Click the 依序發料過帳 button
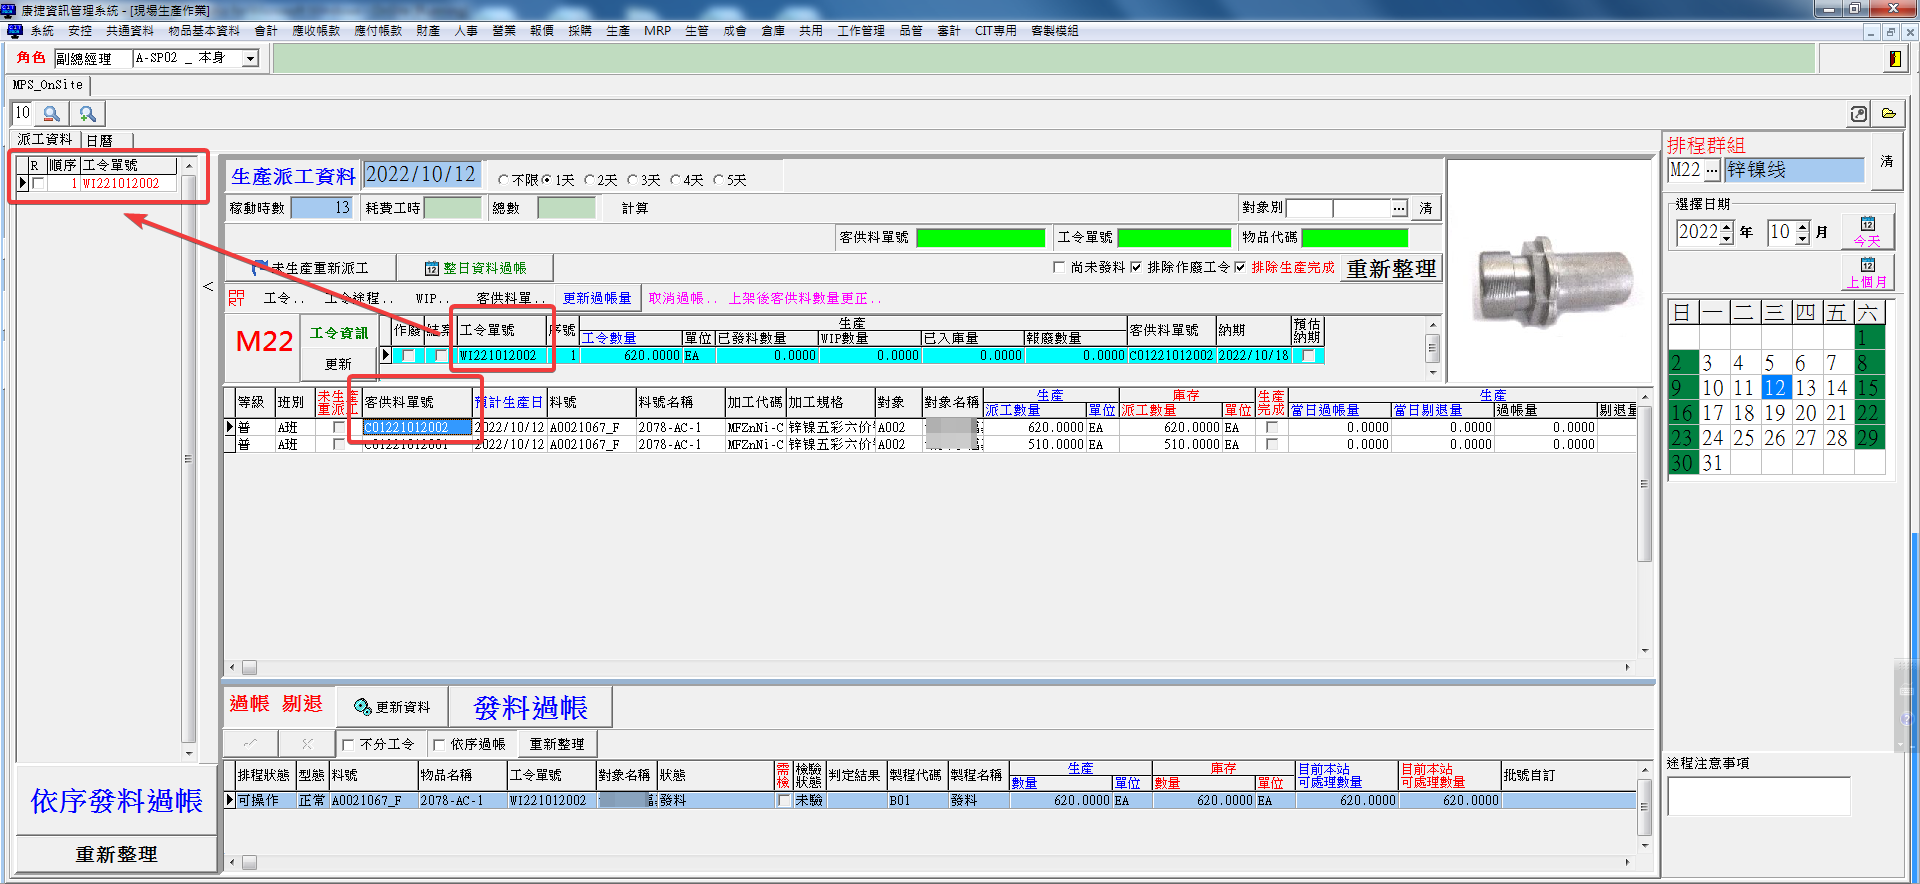 point(116,801)
